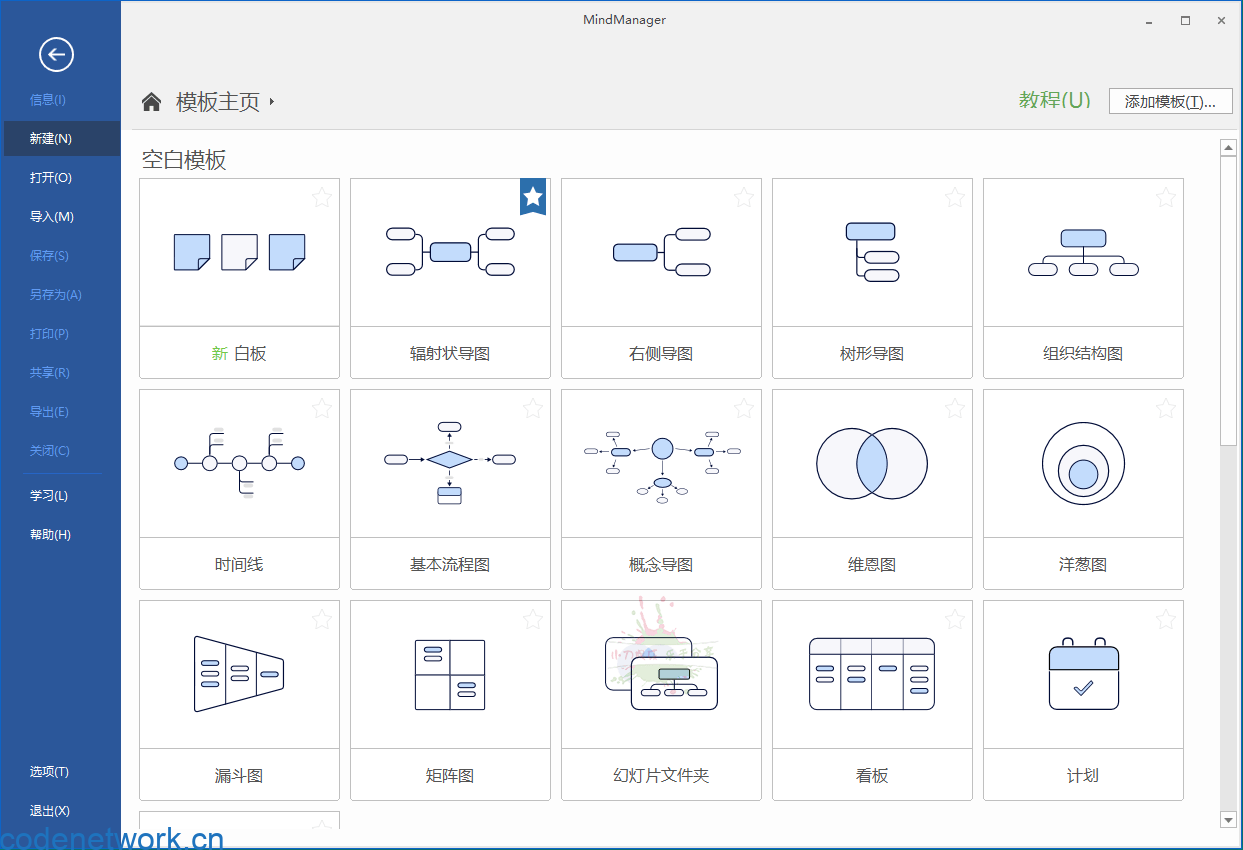This screenshot has height=850, width=1243.
Task: Click the home icon before 模板主页
Action: [150, 100]
